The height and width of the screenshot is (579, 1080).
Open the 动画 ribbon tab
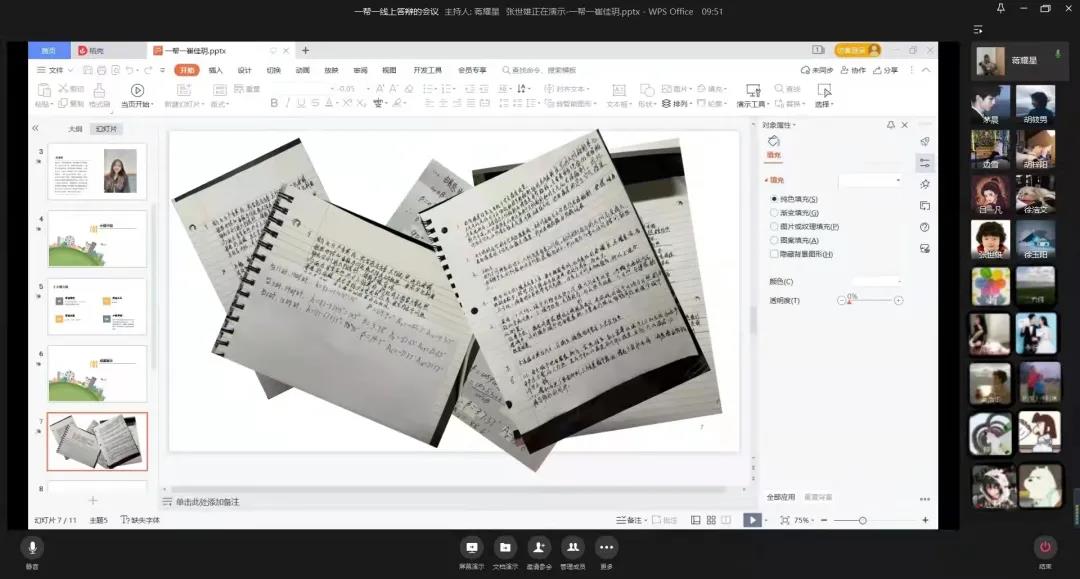302,70
